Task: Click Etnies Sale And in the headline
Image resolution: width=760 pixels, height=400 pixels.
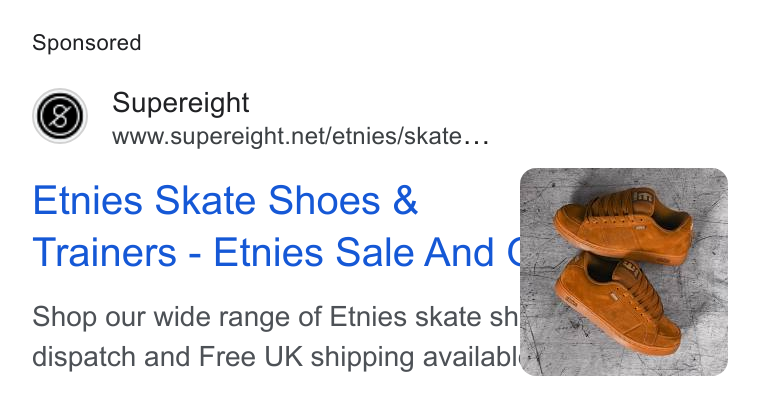Action: 354,252
